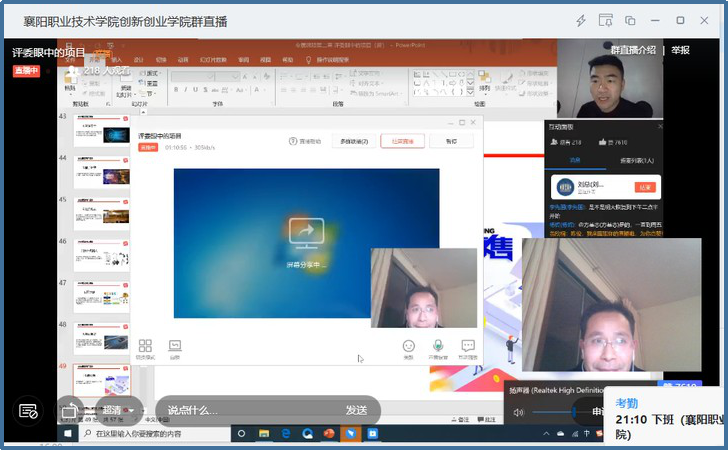Toggle Underline in PowerPoint font group
728x450 pixels.
point(195,90)
